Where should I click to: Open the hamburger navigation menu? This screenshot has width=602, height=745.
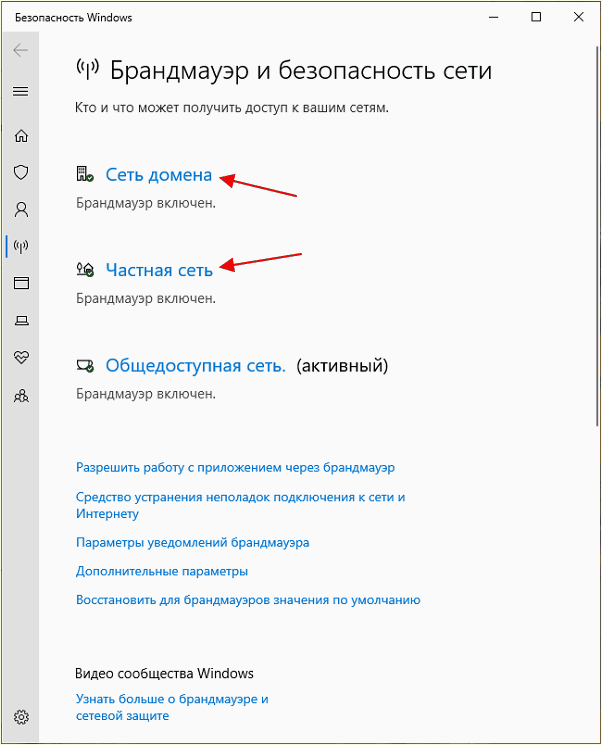click(x=20, y=91)
